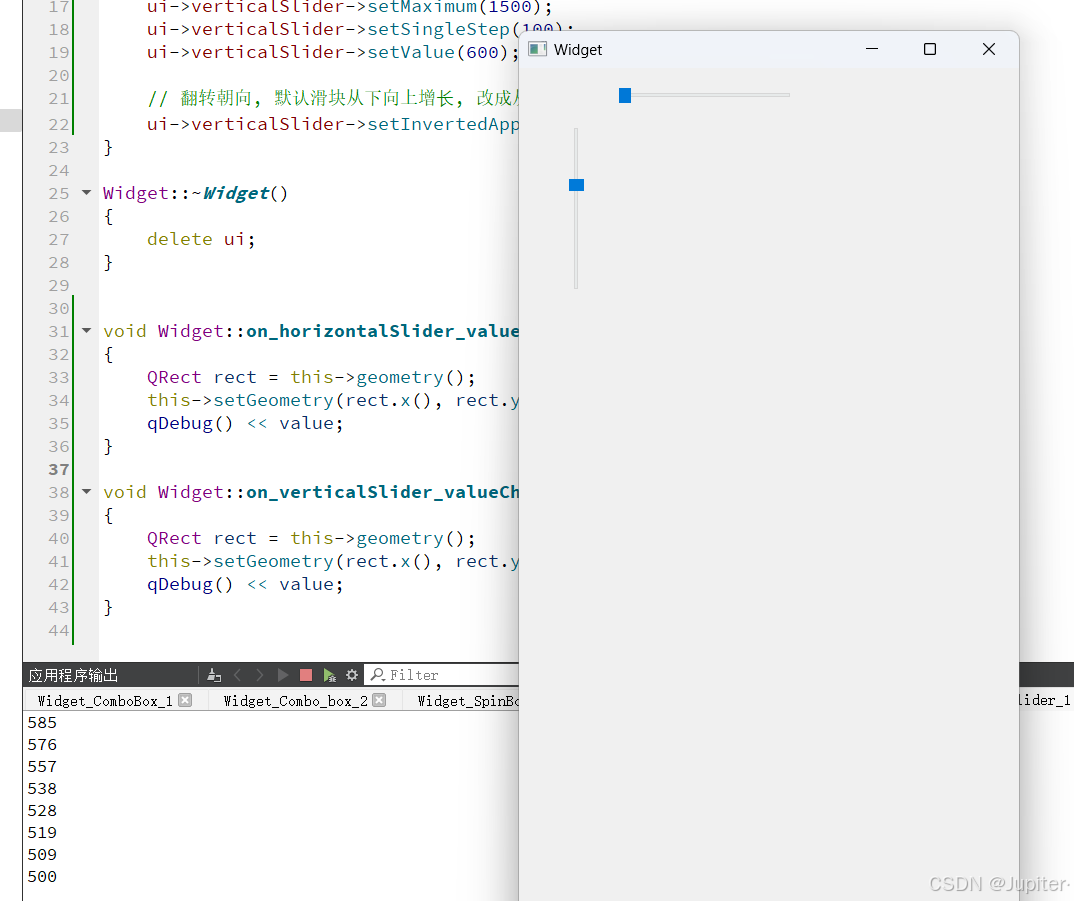Click 'qDebug() << value;' on line 42
This screenshot has height=901, width=1074.
[245, 584]
